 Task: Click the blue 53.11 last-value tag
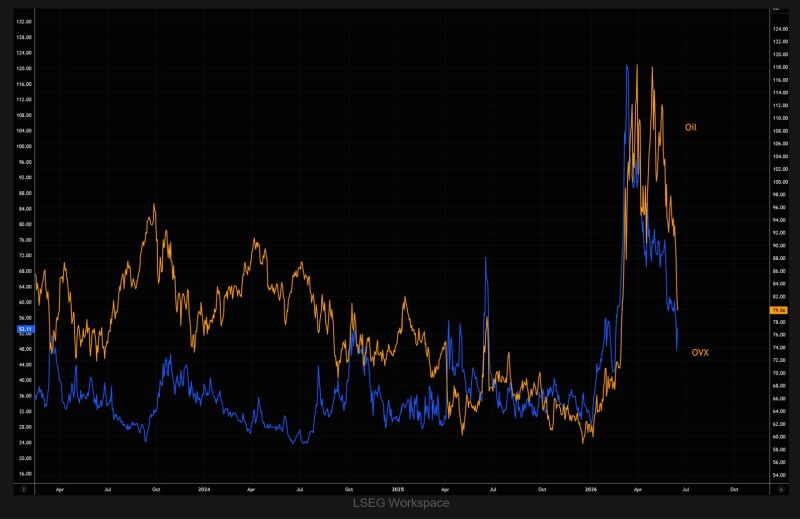(x=25, y=329)
